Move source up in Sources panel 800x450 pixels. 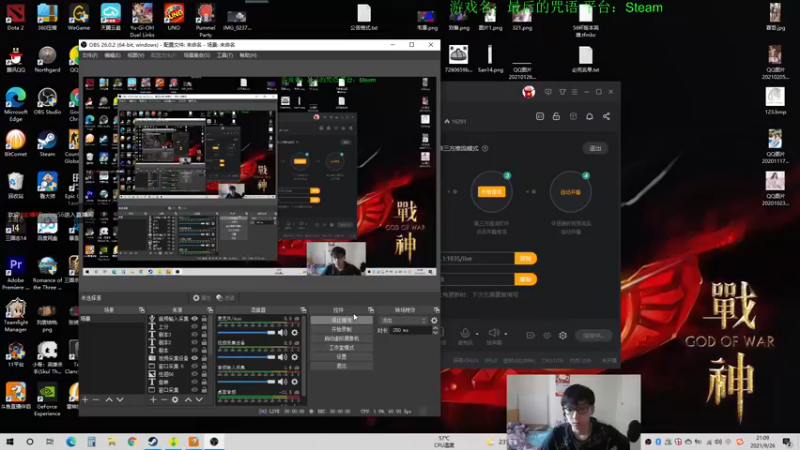point(188,400)
